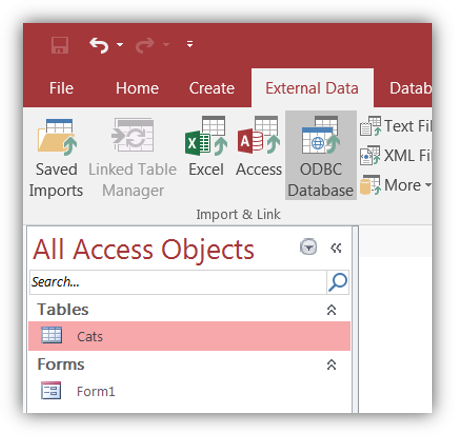
Task: Import an XML File
Action: tap(396, 156)
